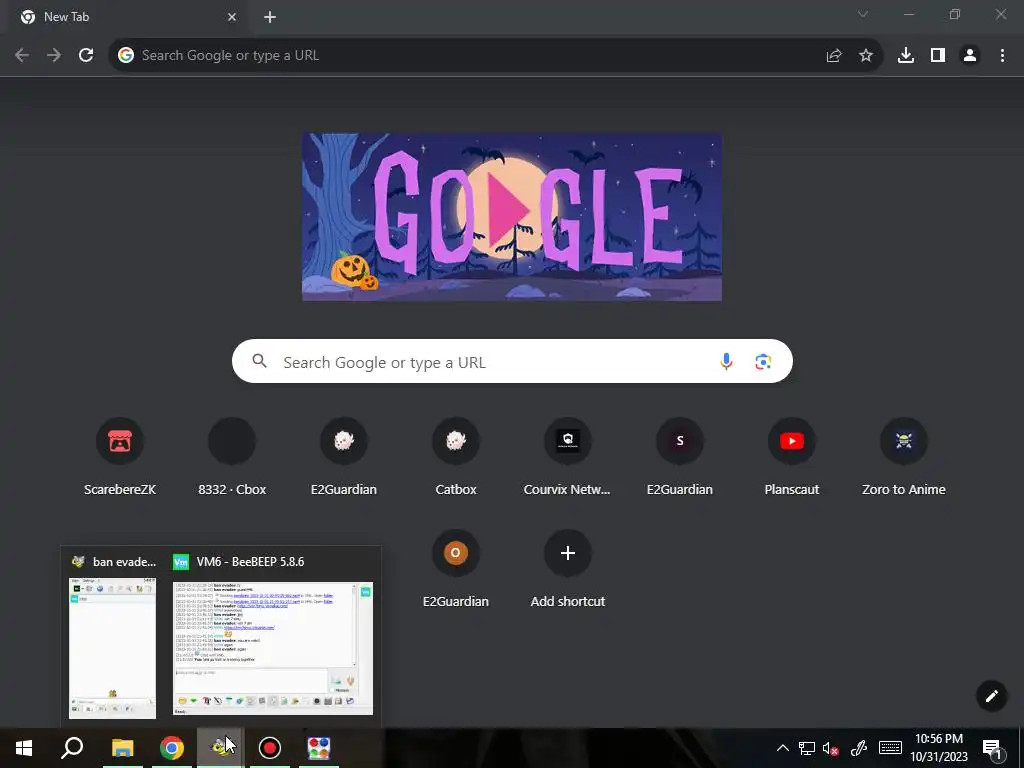This screenshot has width=1024, height=768.
Task: Open the notification center icon
Action: point(993,749)
